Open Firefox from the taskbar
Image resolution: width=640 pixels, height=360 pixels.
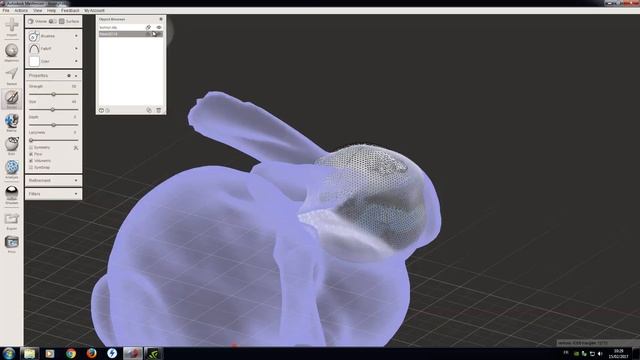tap(91, 353)
